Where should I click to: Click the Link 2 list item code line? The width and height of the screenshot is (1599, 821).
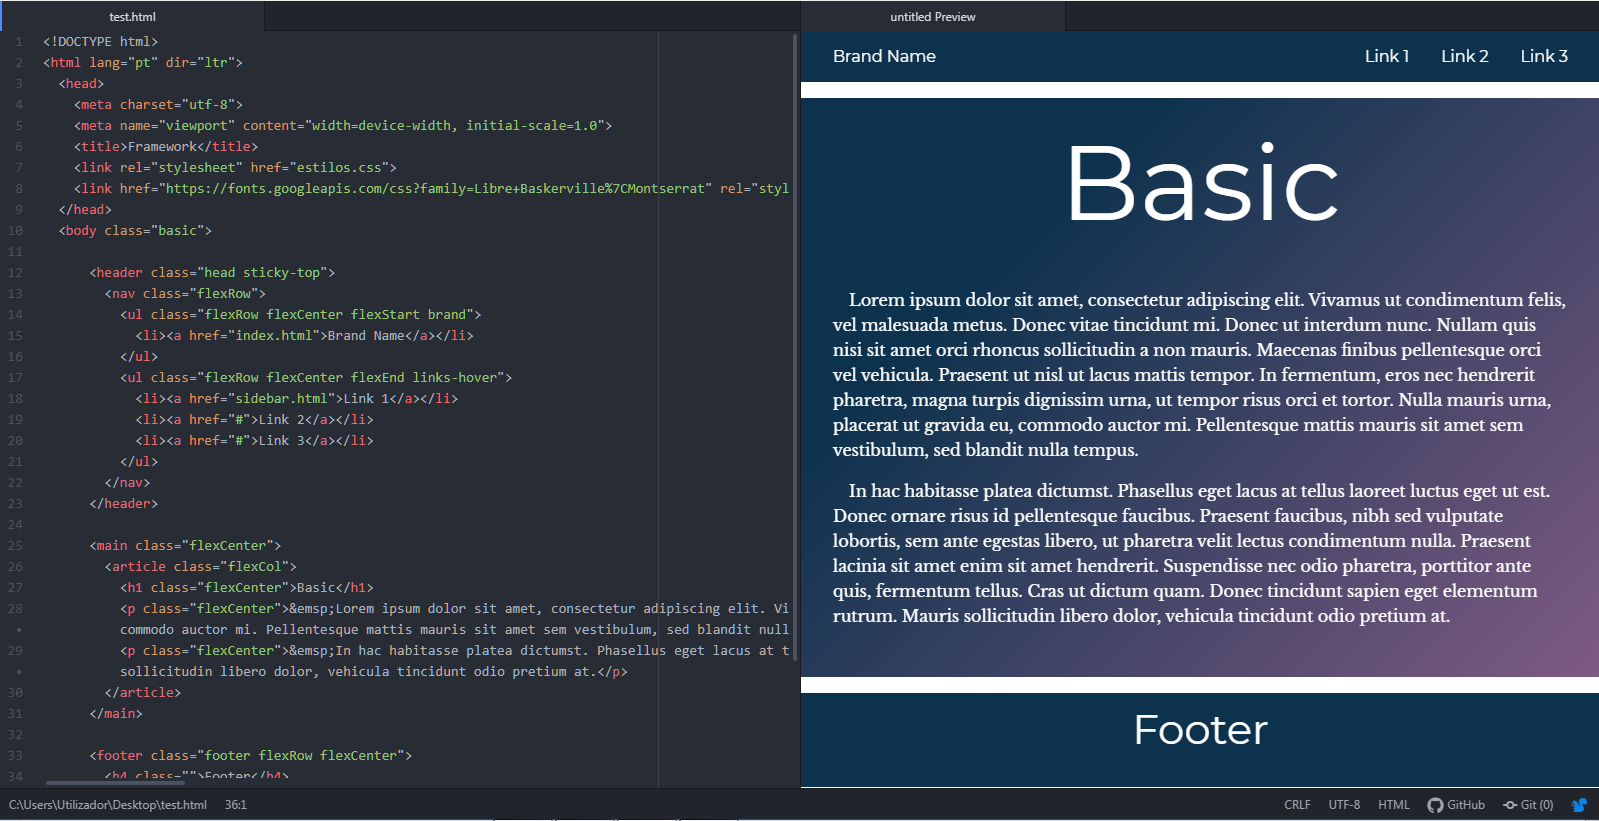click(255, 420)
